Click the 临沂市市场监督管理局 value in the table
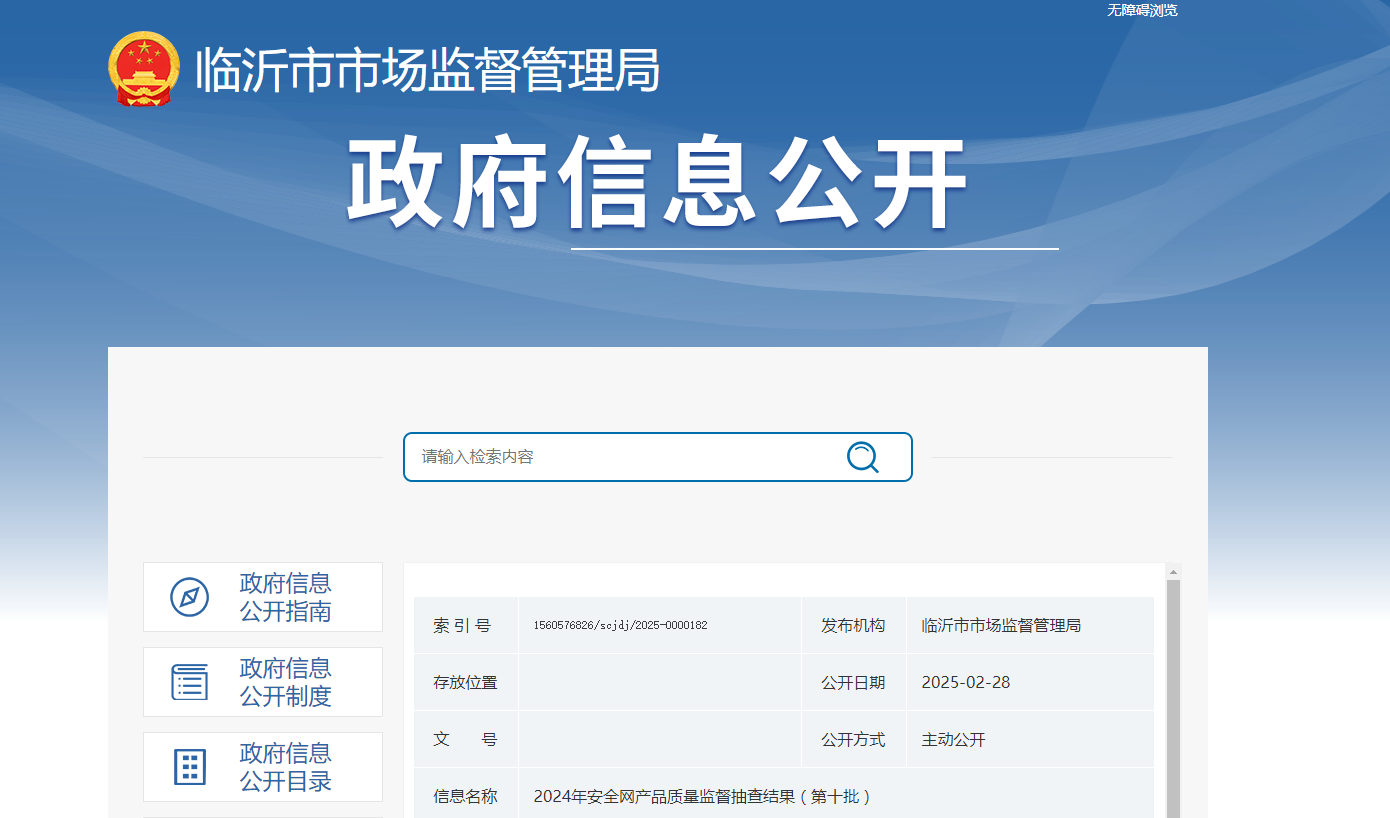Screen dimensions: 1390x818 [1001, 626]
